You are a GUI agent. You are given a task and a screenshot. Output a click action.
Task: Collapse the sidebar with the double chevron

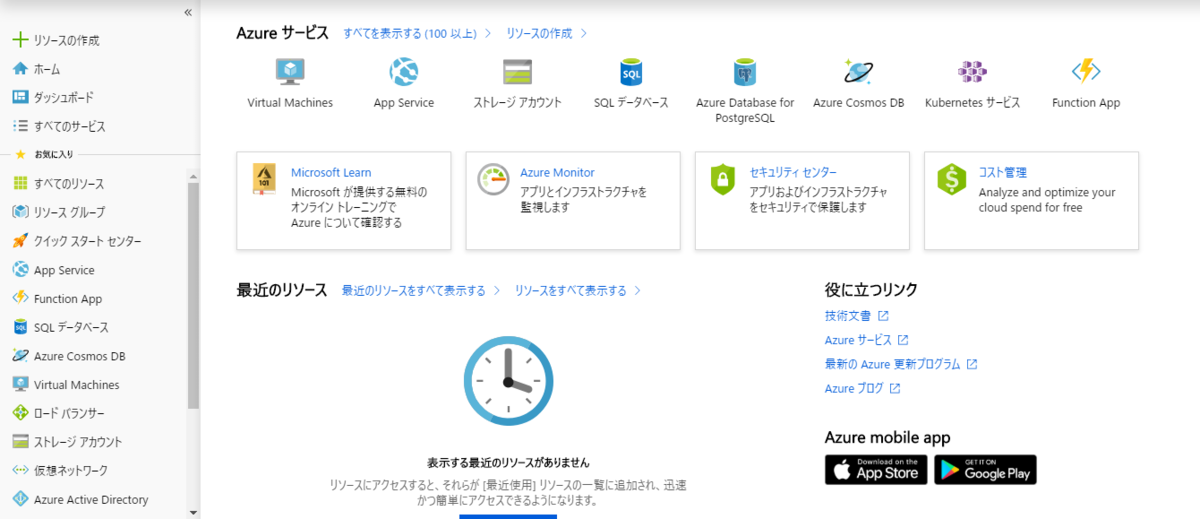pyautogui.click(x=188, y=12)
